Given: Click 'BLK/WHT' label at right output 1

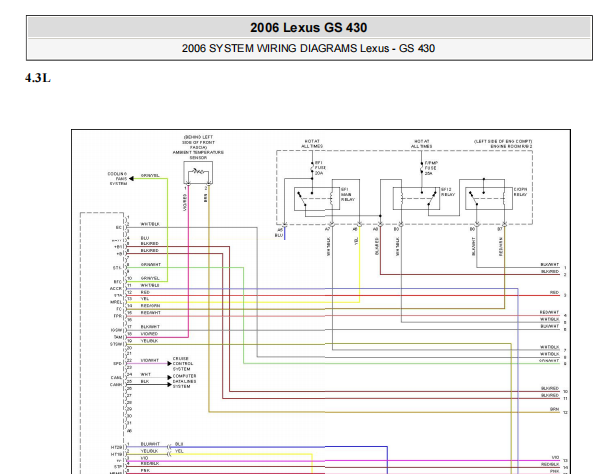Looking at the screenshot, I should (x=550, y=265).
